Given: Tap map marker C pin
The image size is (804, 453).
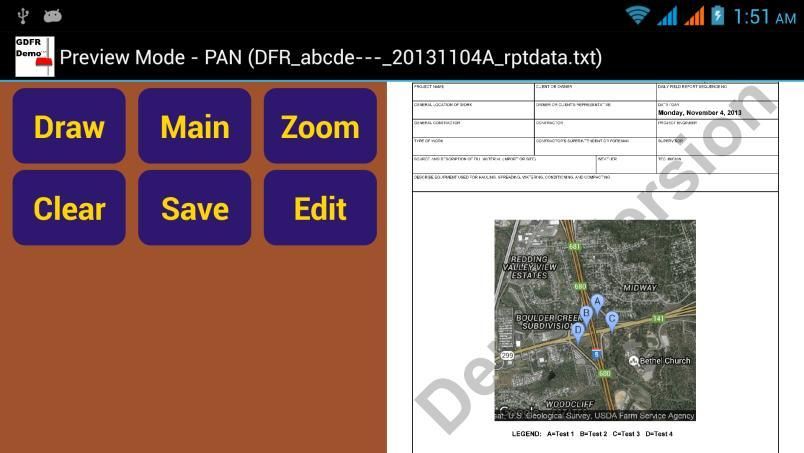Looking at the screenshot, I should click(612, 321).
